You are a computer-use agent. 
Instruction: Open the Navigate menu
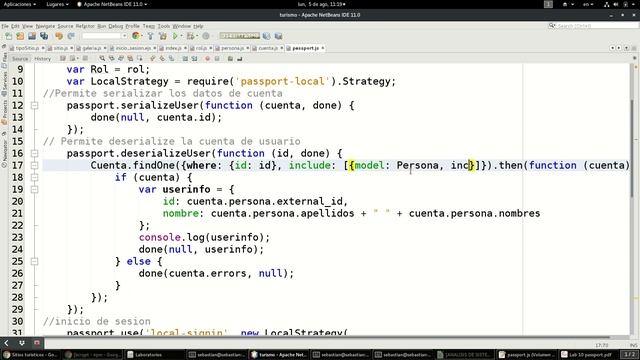[45, 26]
